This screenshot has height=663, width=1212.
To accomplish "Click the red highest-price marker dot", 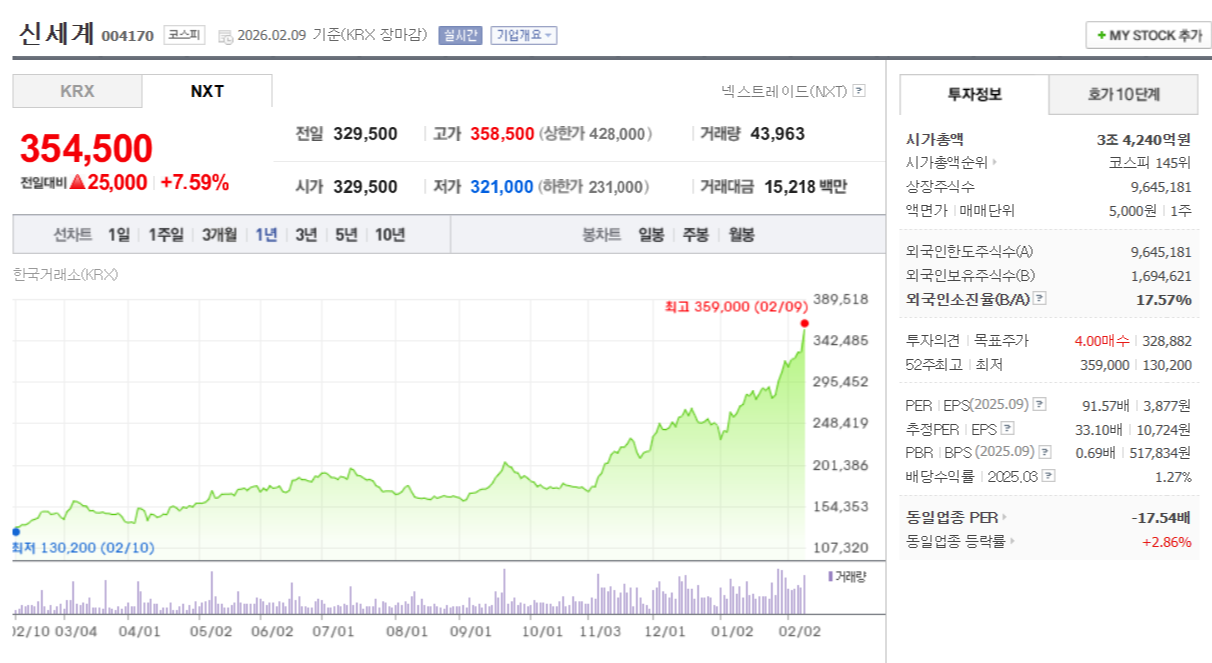I will [804, 323].
